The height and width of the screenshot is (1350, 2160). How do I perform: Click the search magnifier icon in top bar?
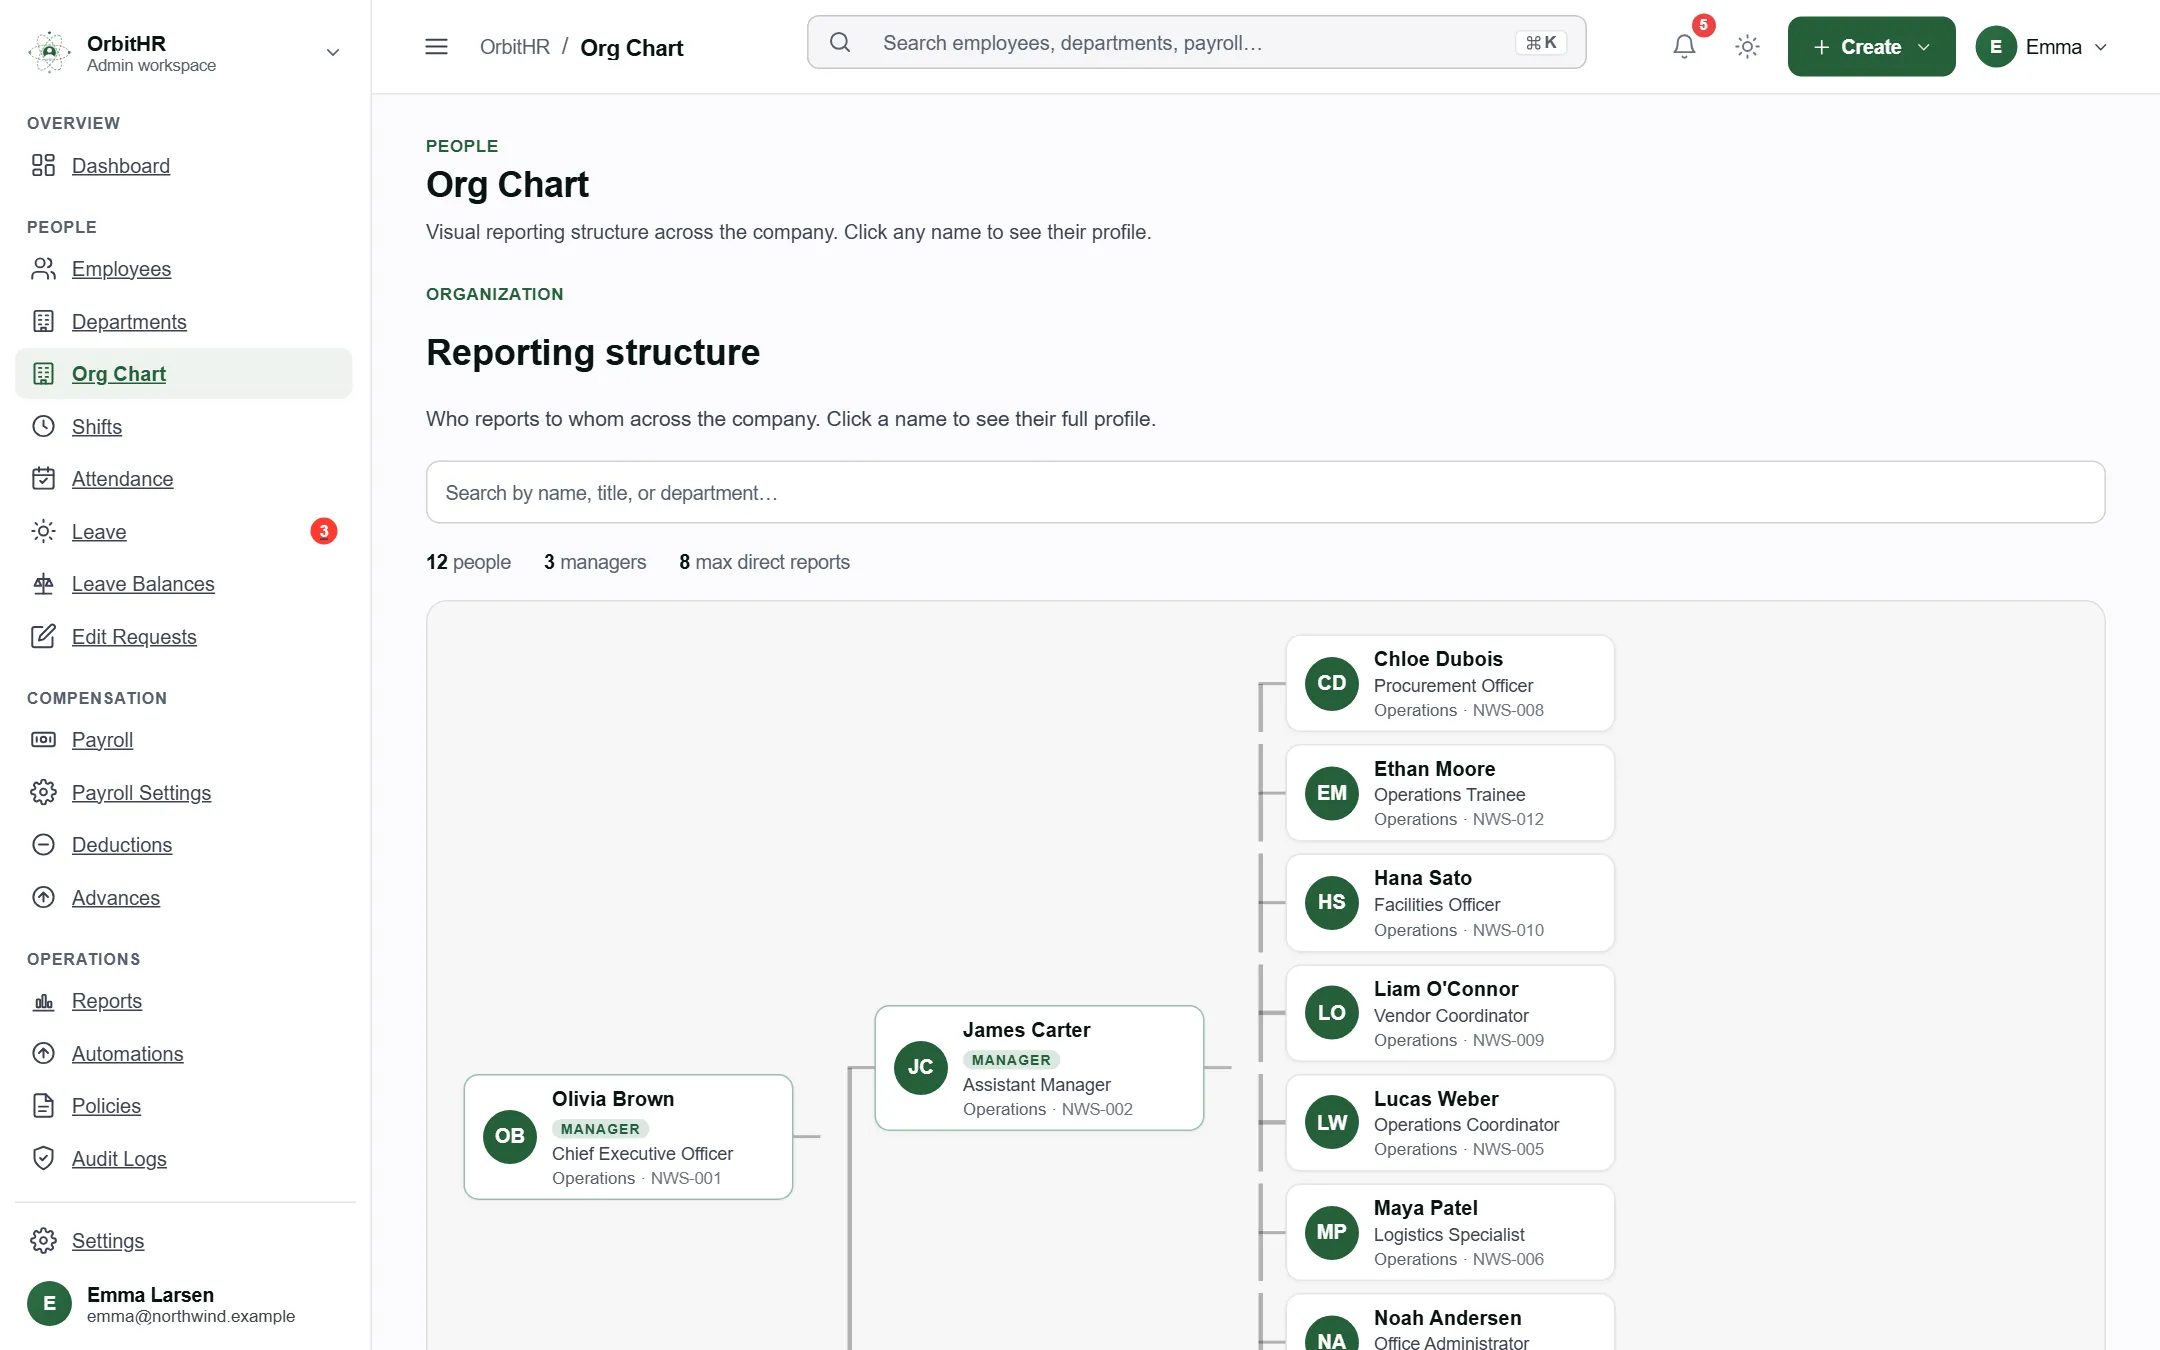[840, 42]
